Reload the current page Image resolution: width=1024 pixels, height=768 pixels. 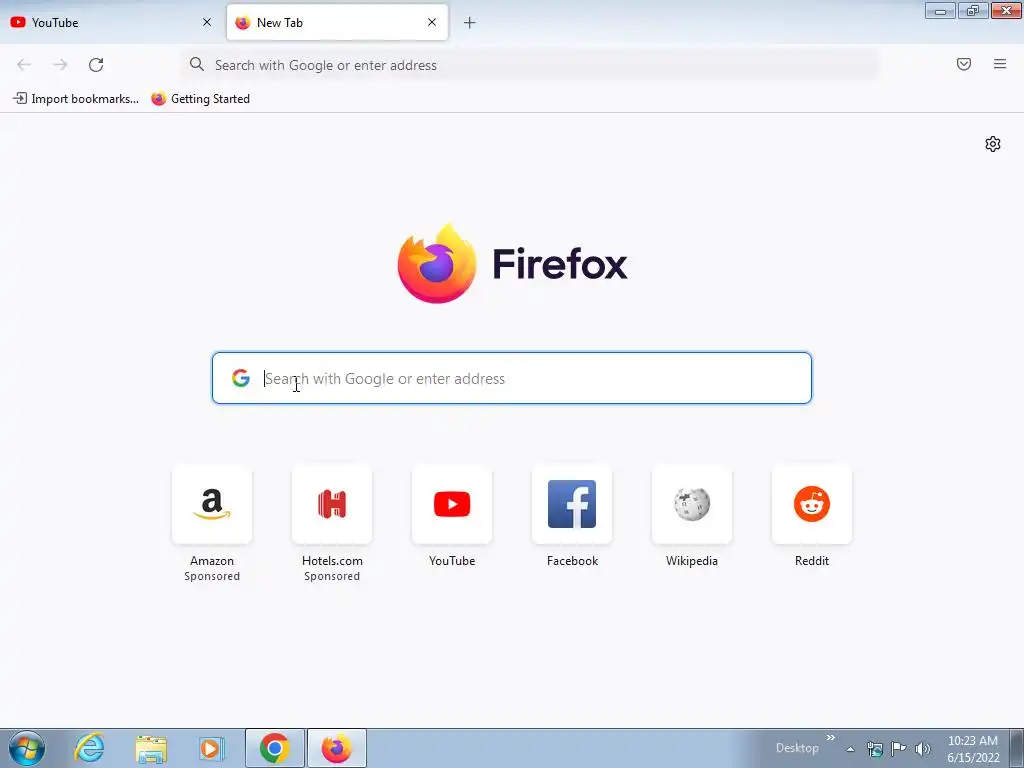[x=96, y=65]
